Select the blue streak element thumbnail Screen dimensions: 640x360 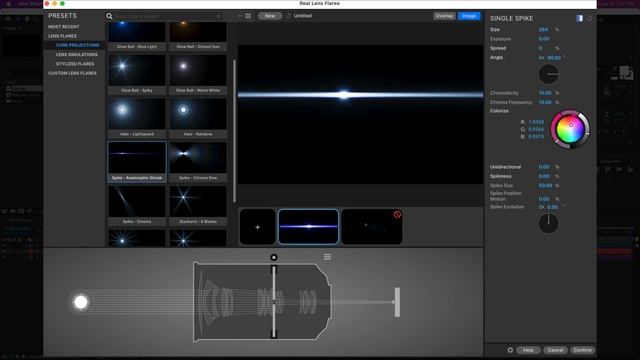click(x=308, y=227)
